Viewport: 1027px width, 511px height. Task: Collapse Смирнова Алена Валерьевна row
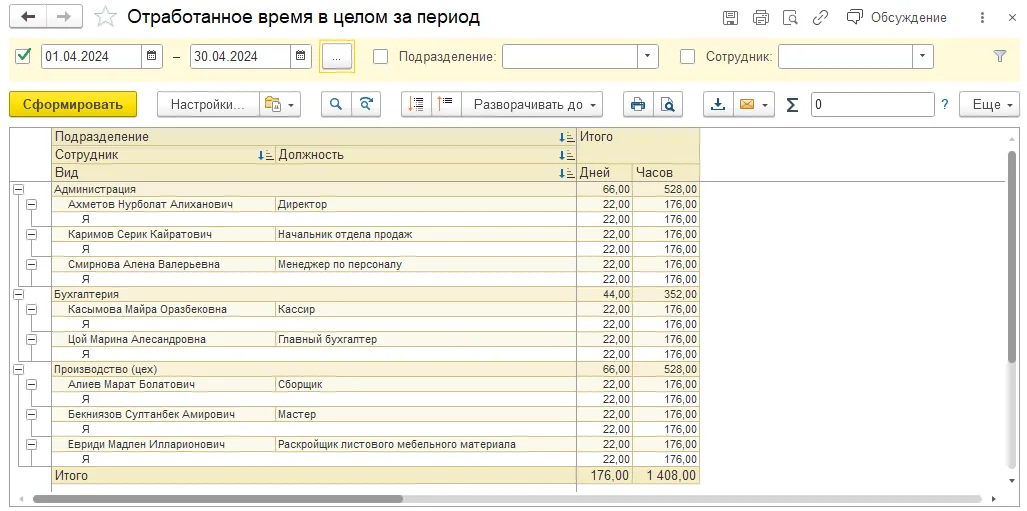click(31, 264)
